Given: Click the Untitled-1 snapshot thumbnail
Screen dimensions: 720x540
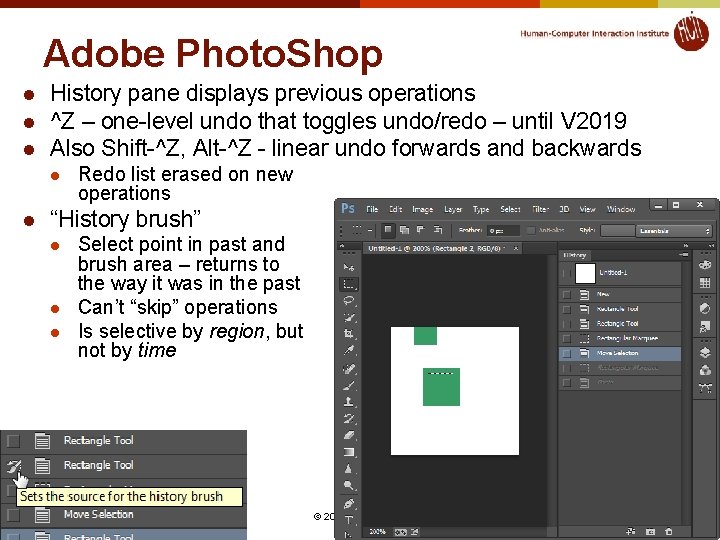Looking at the screenshot, I should [585, 273].
